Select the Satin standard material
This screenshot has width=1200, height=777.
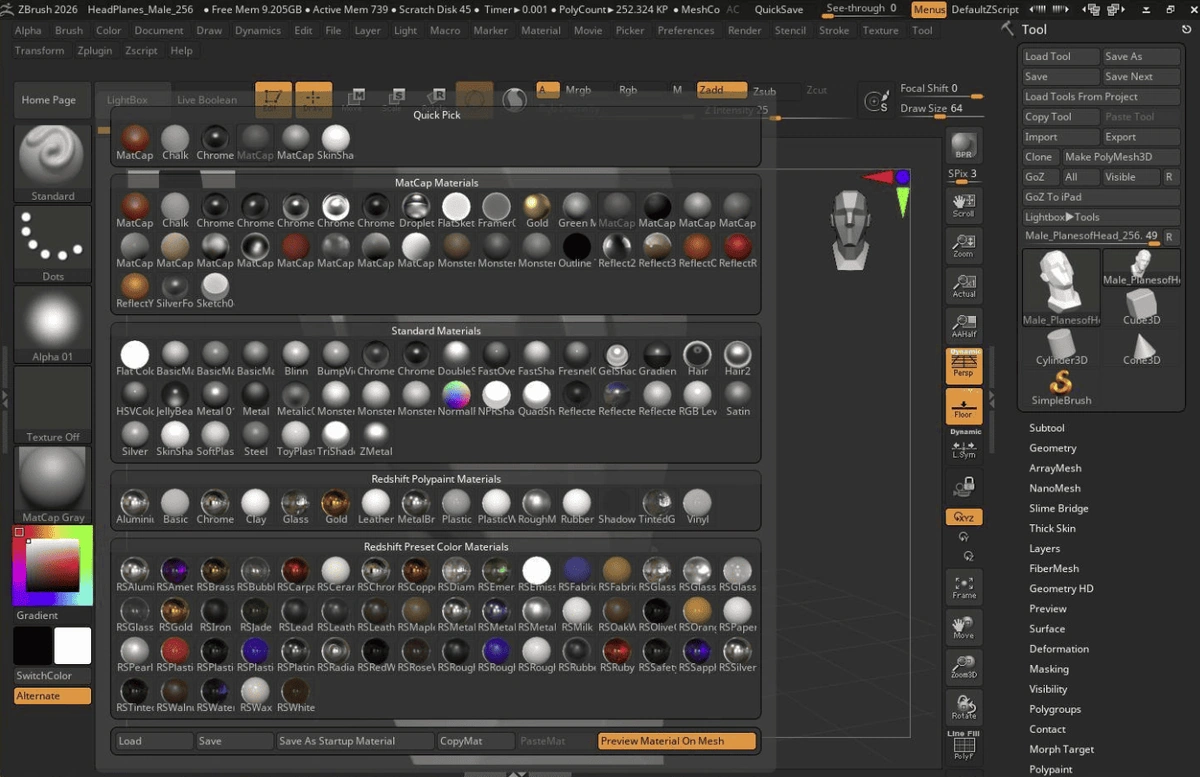pyautogui.click(x=737, y=399)
